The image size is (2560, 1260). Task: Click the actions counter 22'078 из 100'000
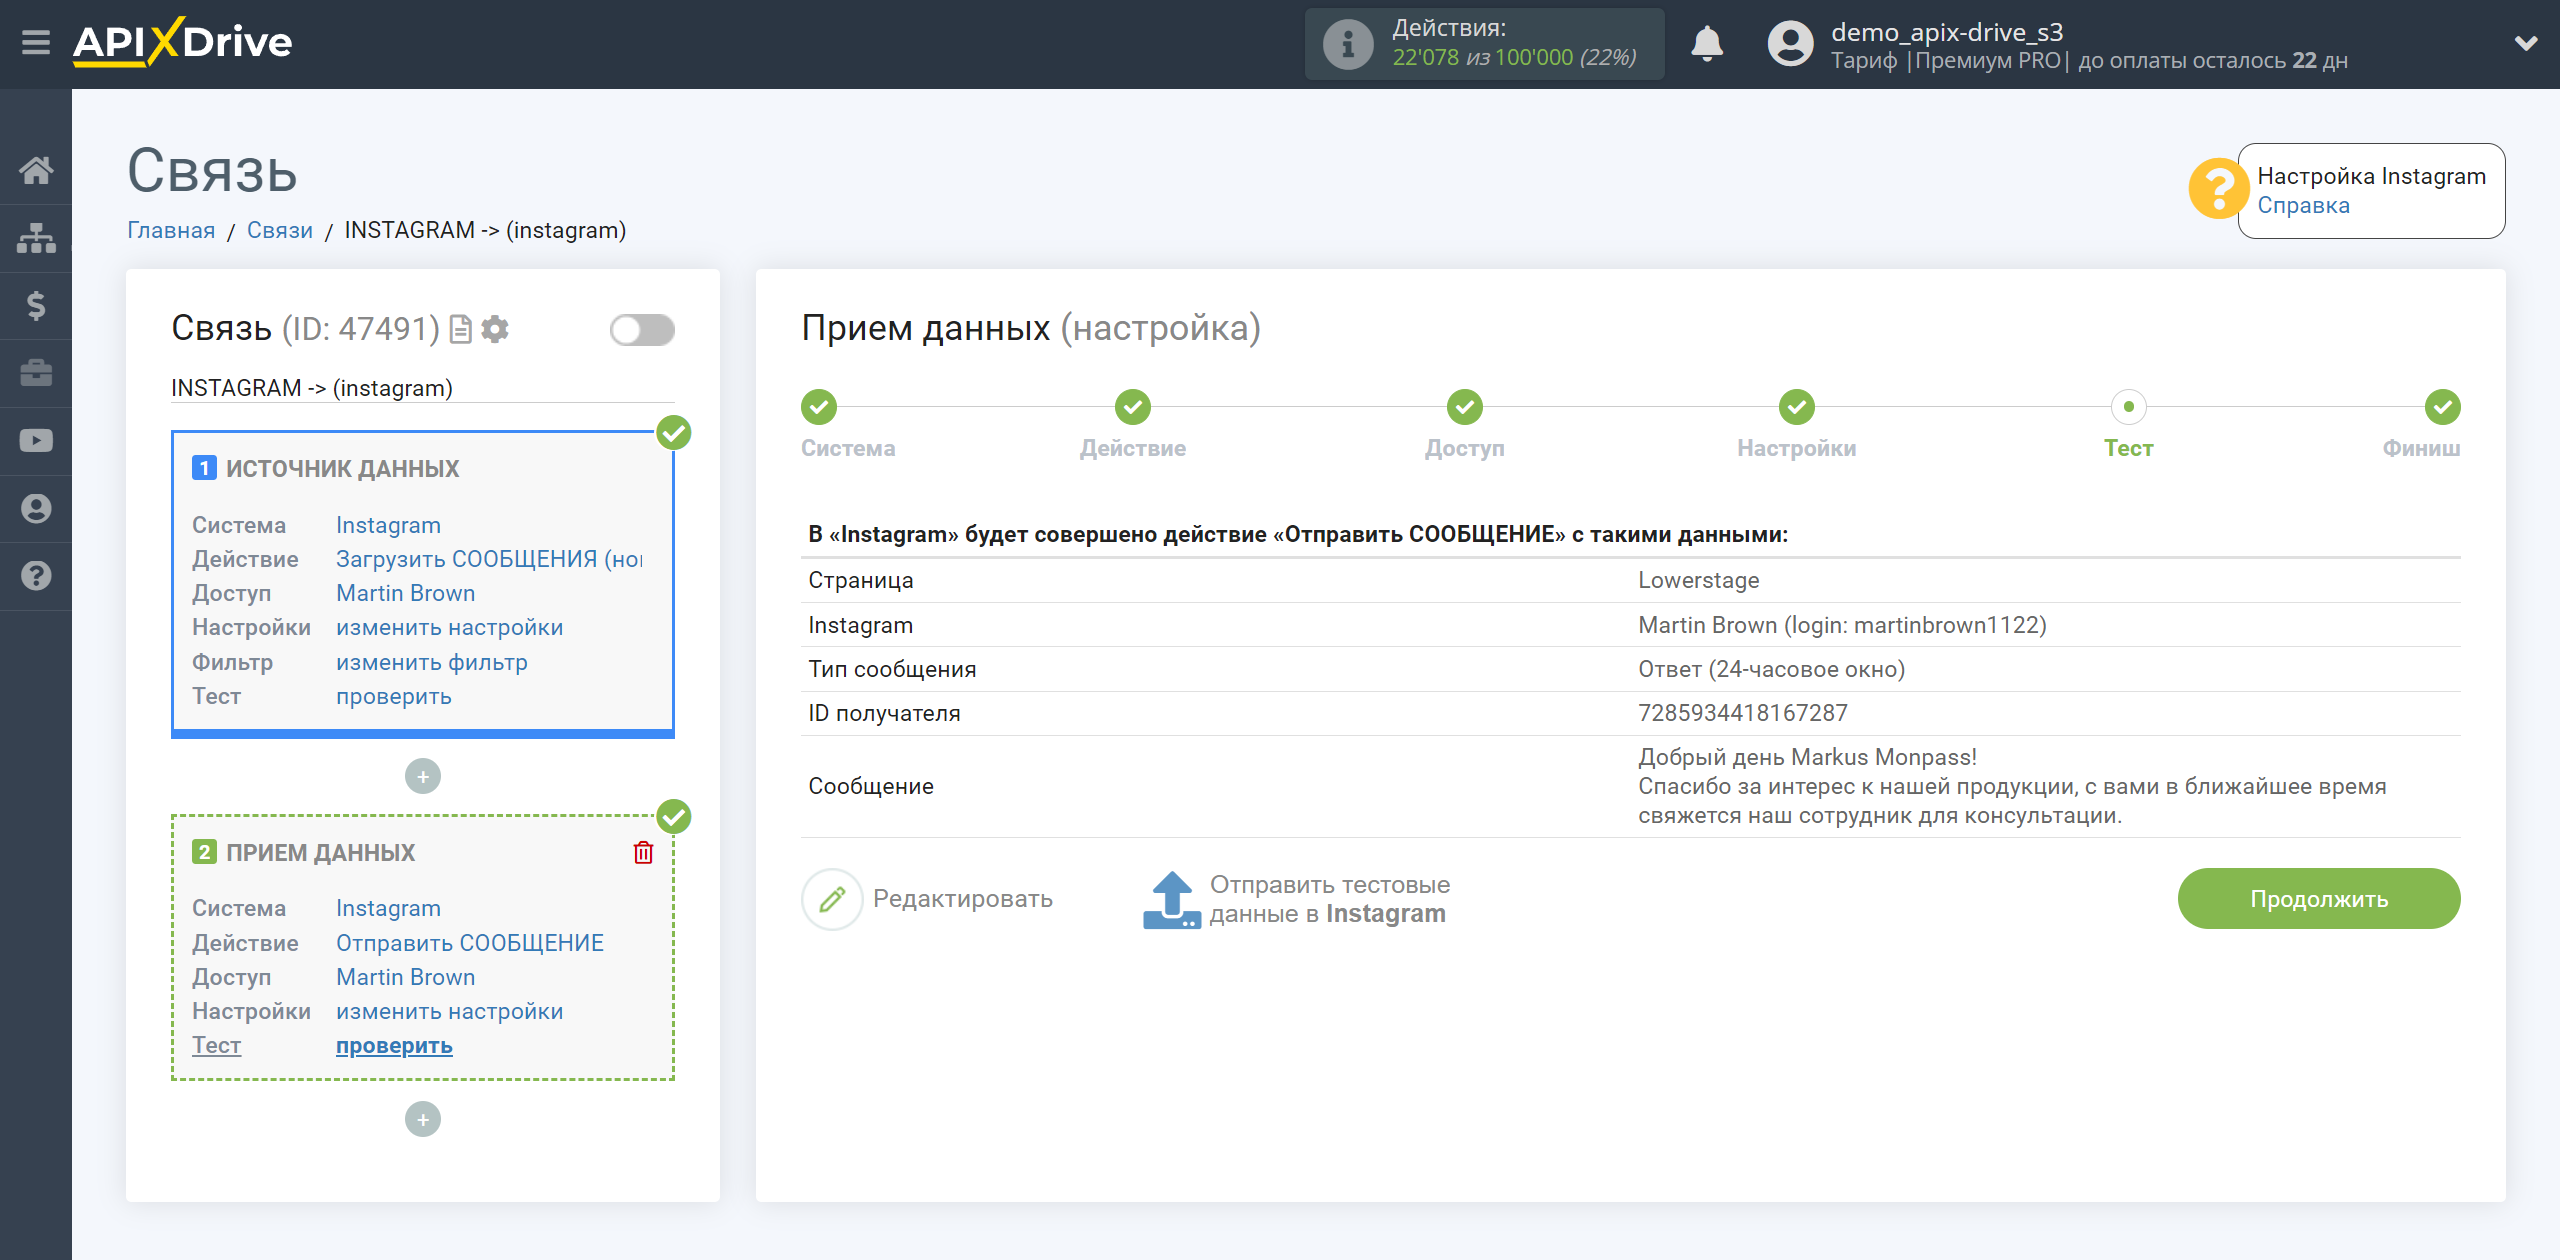(1514, 58)
